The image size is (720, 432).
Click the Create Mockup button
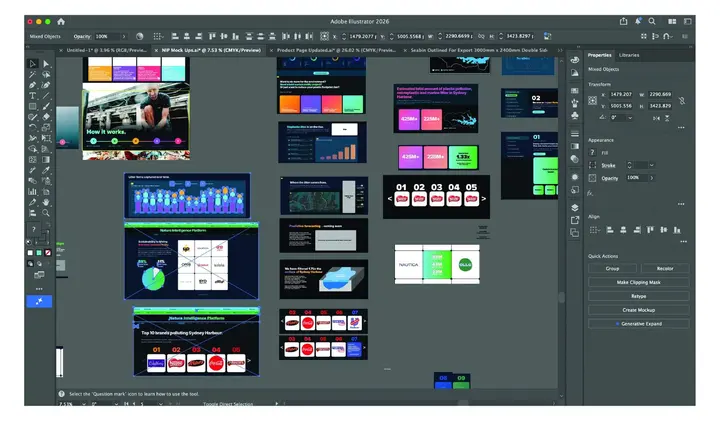[638, 310]
